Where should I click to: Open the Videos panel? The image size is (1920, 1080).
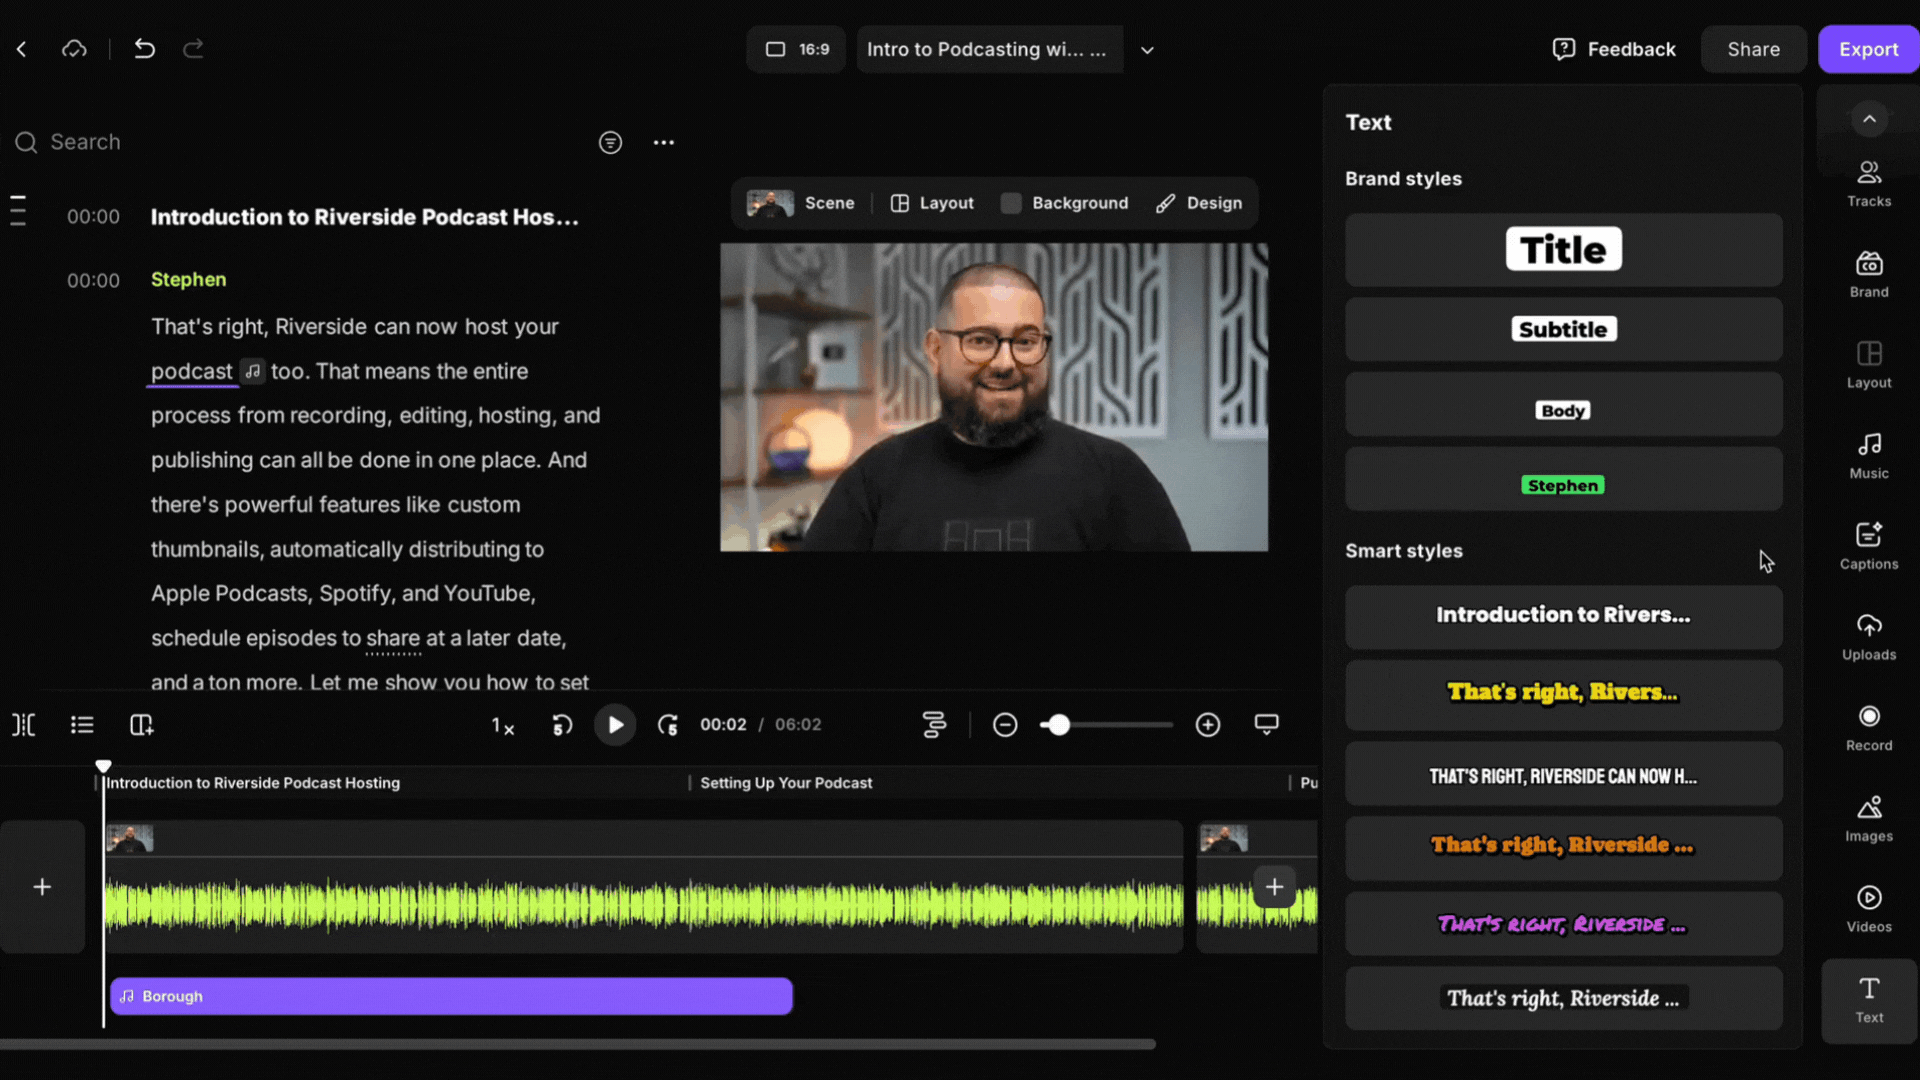[1869, 909]
